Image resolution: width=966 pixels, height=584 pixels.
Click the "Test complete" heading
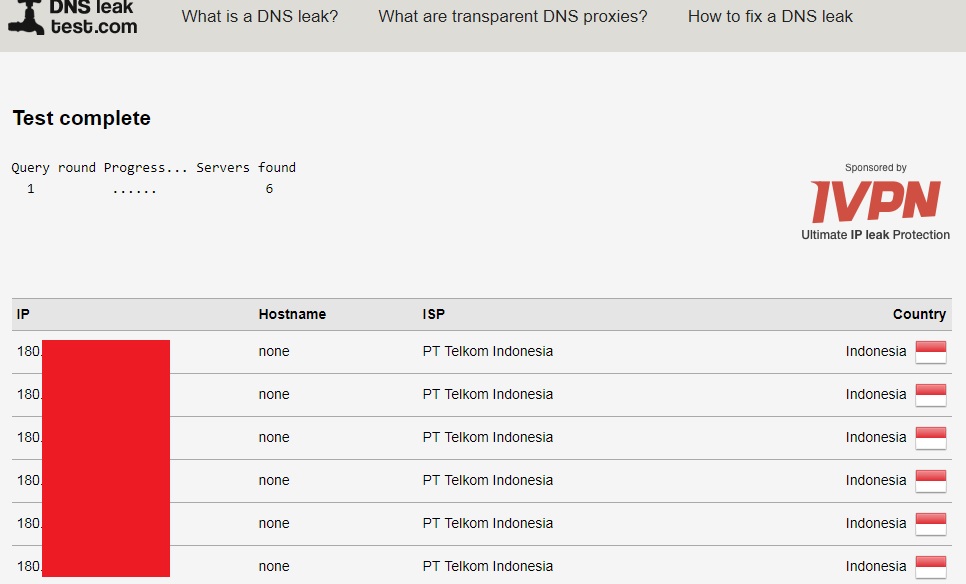(81, 118)
